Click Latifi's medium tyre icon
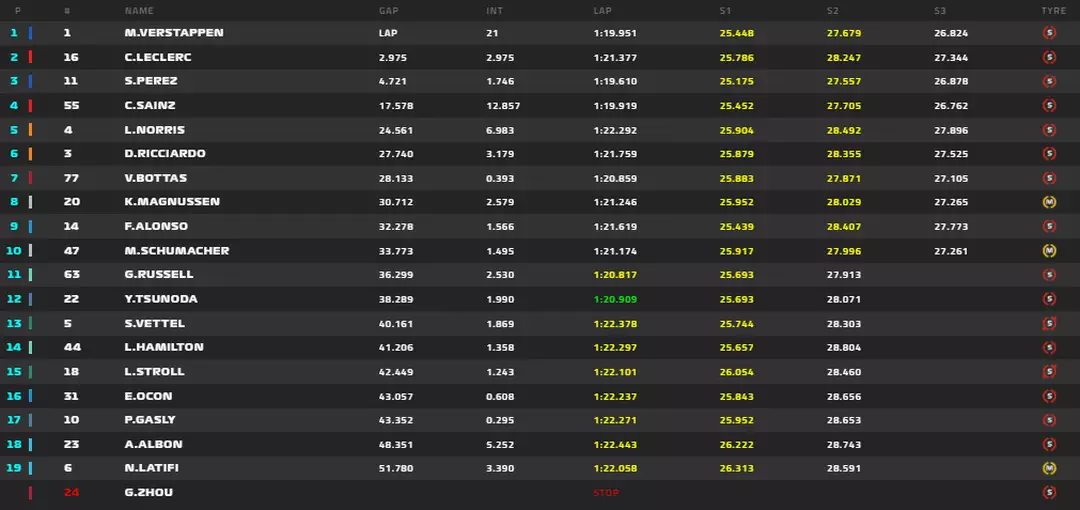This screenshot has height=510, width=1080. pos(1049,469)
